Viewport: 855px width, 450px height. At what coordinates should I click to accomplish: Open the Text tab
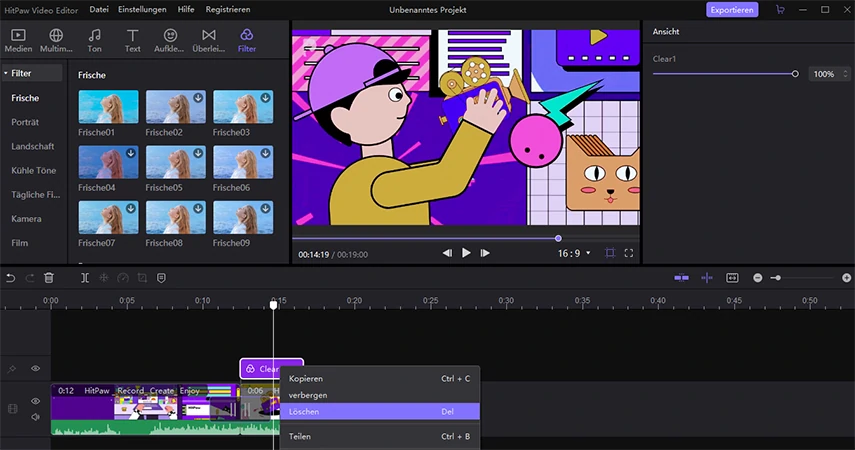[x=132, y=41]
